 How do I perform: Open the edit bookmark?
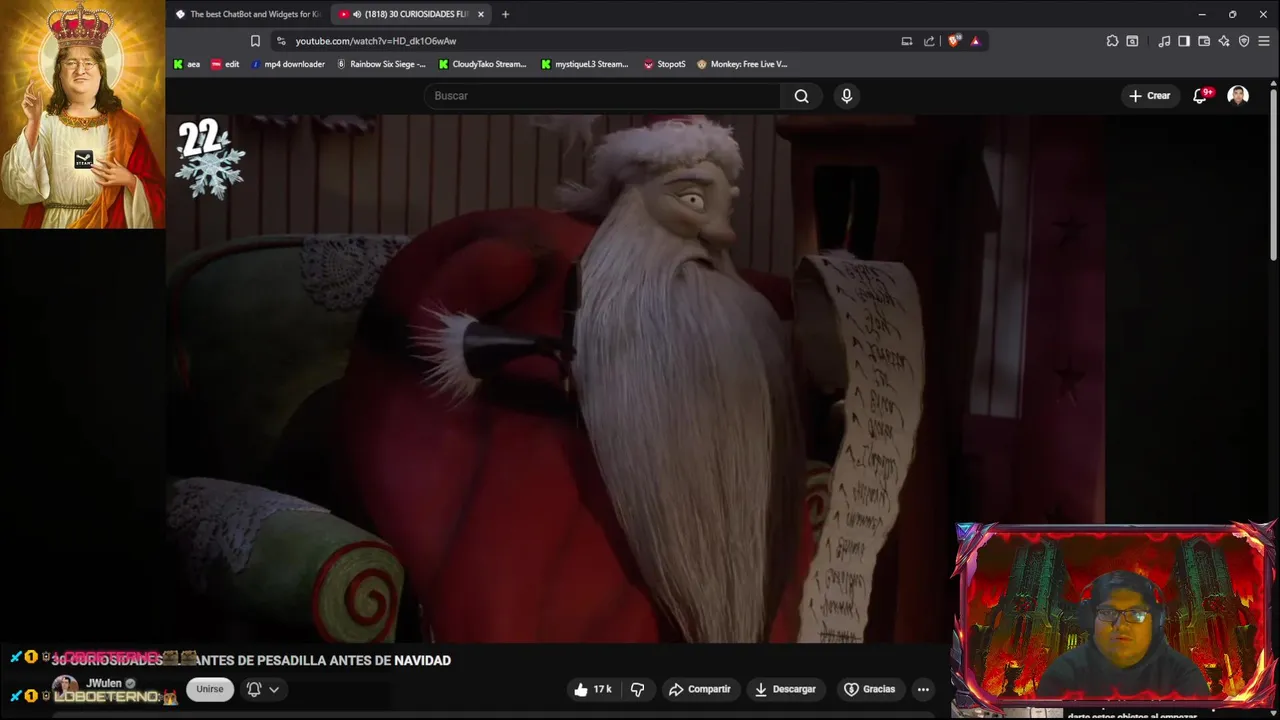click(x=225, y=64)
